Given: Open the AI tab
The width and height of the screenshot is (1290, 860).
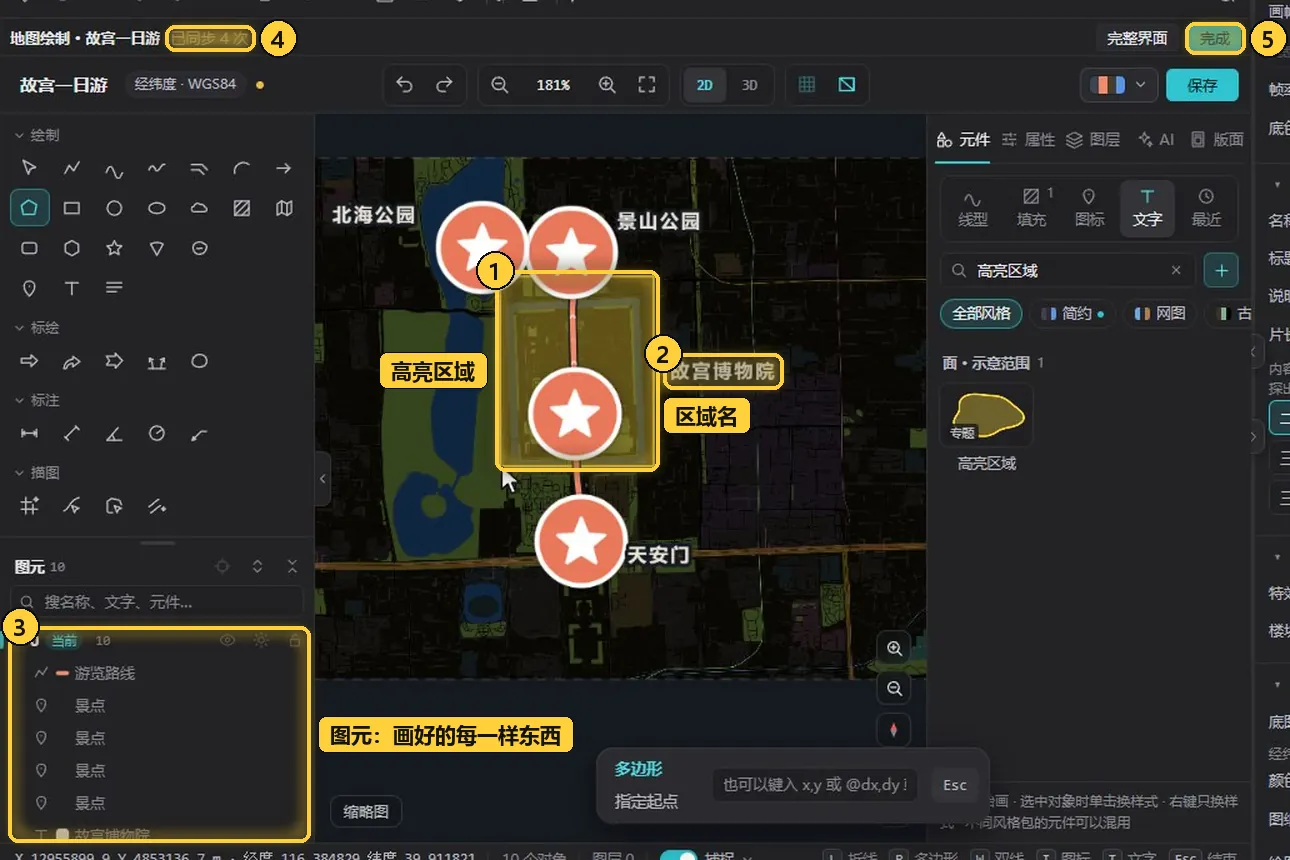Looking at the screenshot, I should point(1156,140).
